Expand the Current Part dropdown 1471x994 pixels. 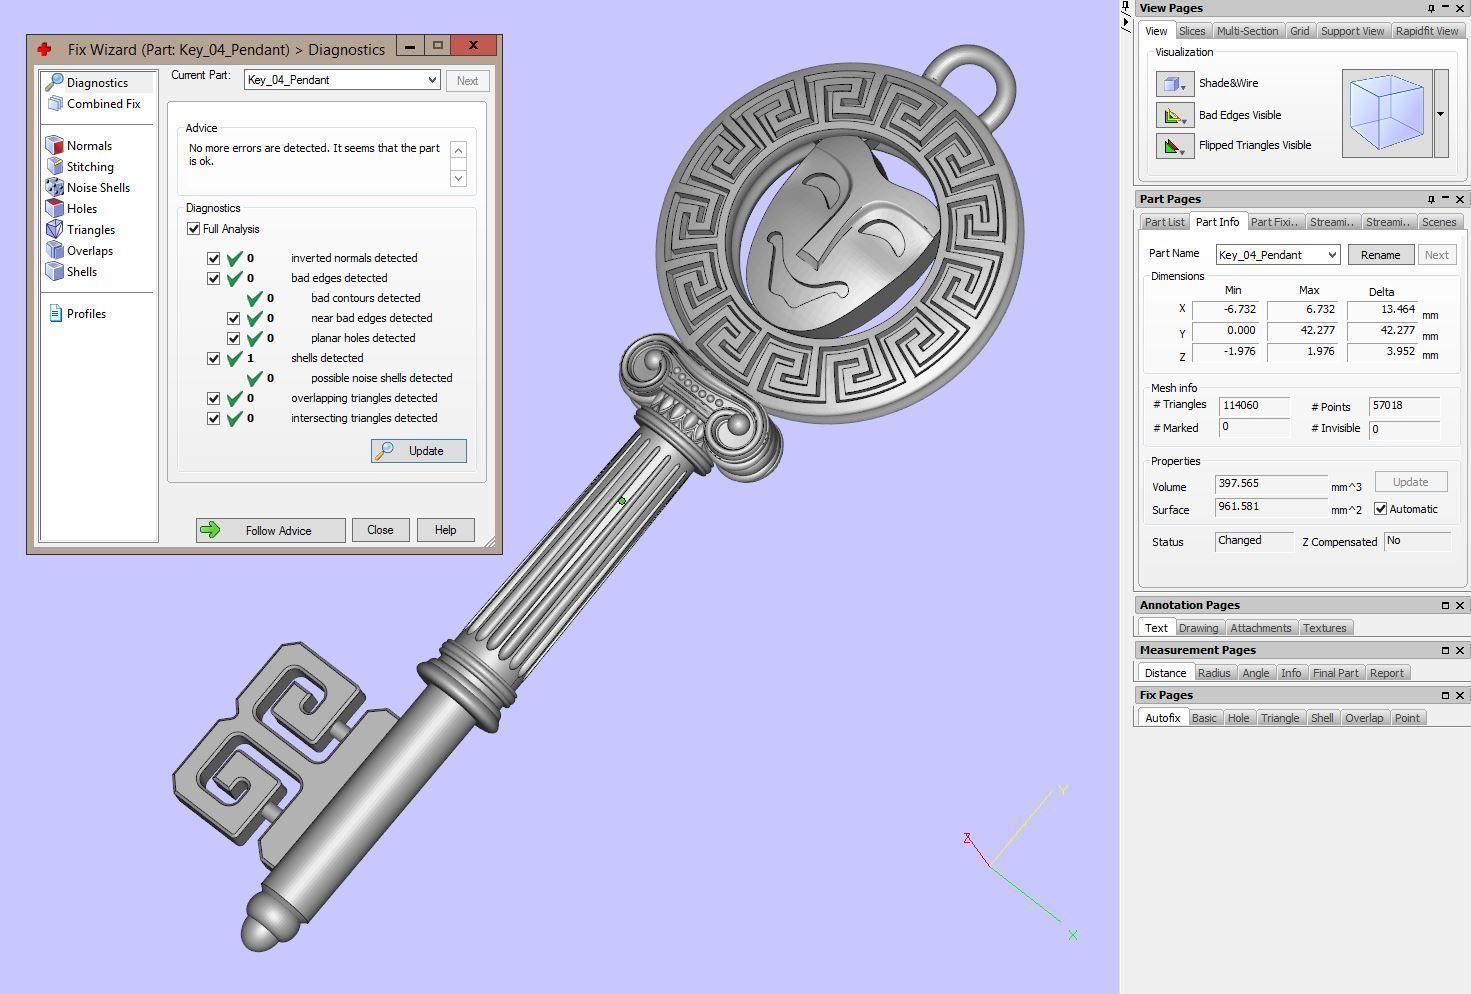(x=432, y=80)
